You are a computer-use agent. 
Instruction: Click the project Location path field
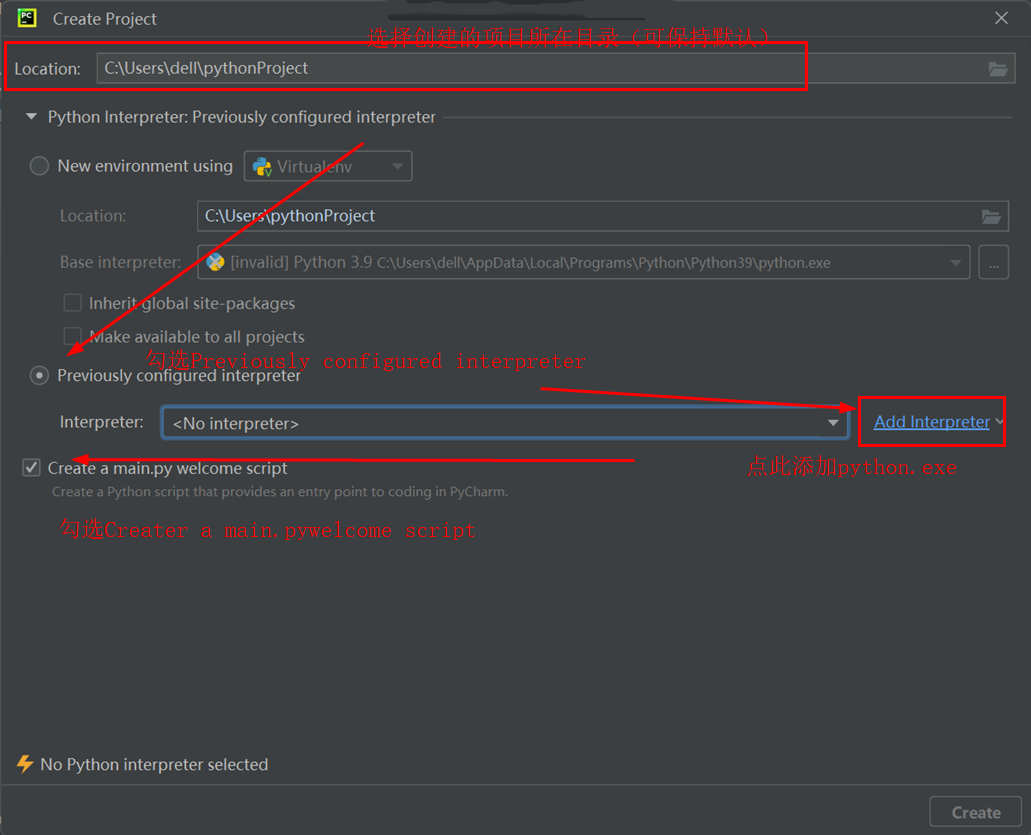pyautogui.click(x=556, y=68)
